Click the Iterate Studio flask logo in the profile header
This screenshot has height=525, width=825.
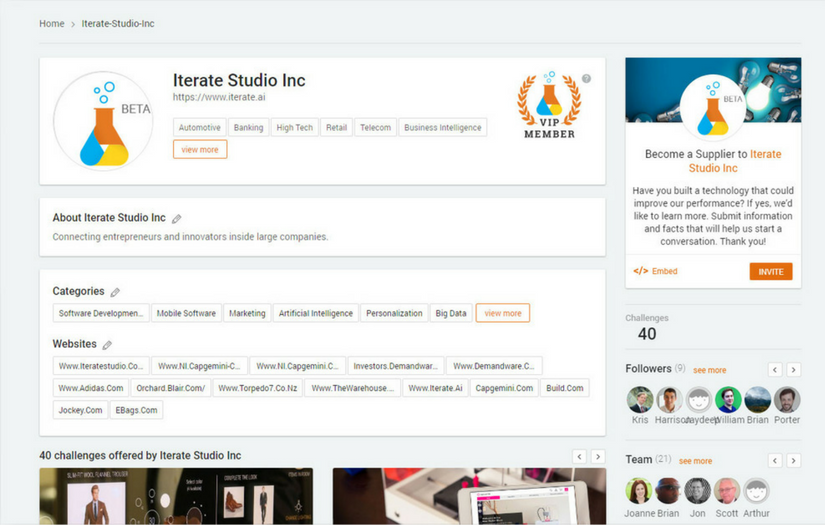click(x=104, y=121)
